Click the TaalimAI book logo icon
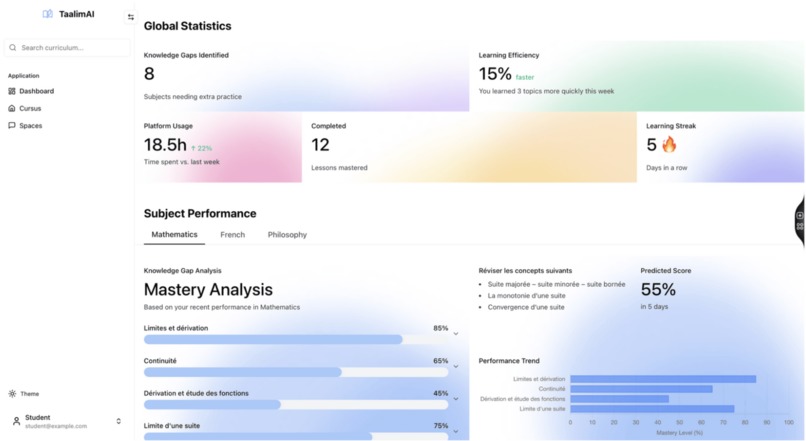This screenshot has height=441, width=806. pyautogui.click(x=47, y=14)
